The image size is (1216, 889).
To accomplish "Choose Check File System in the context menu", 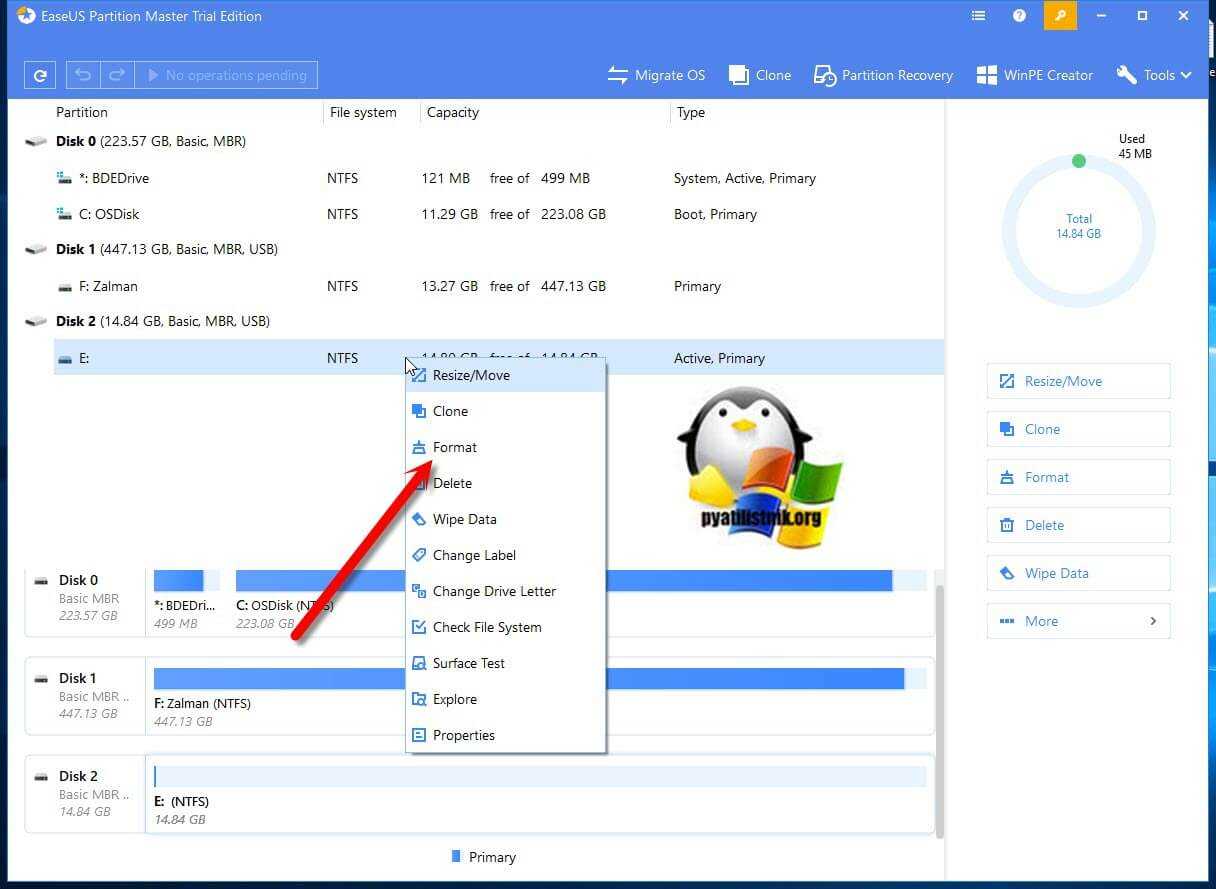I will pyautogui.click(x=505, y=627).
